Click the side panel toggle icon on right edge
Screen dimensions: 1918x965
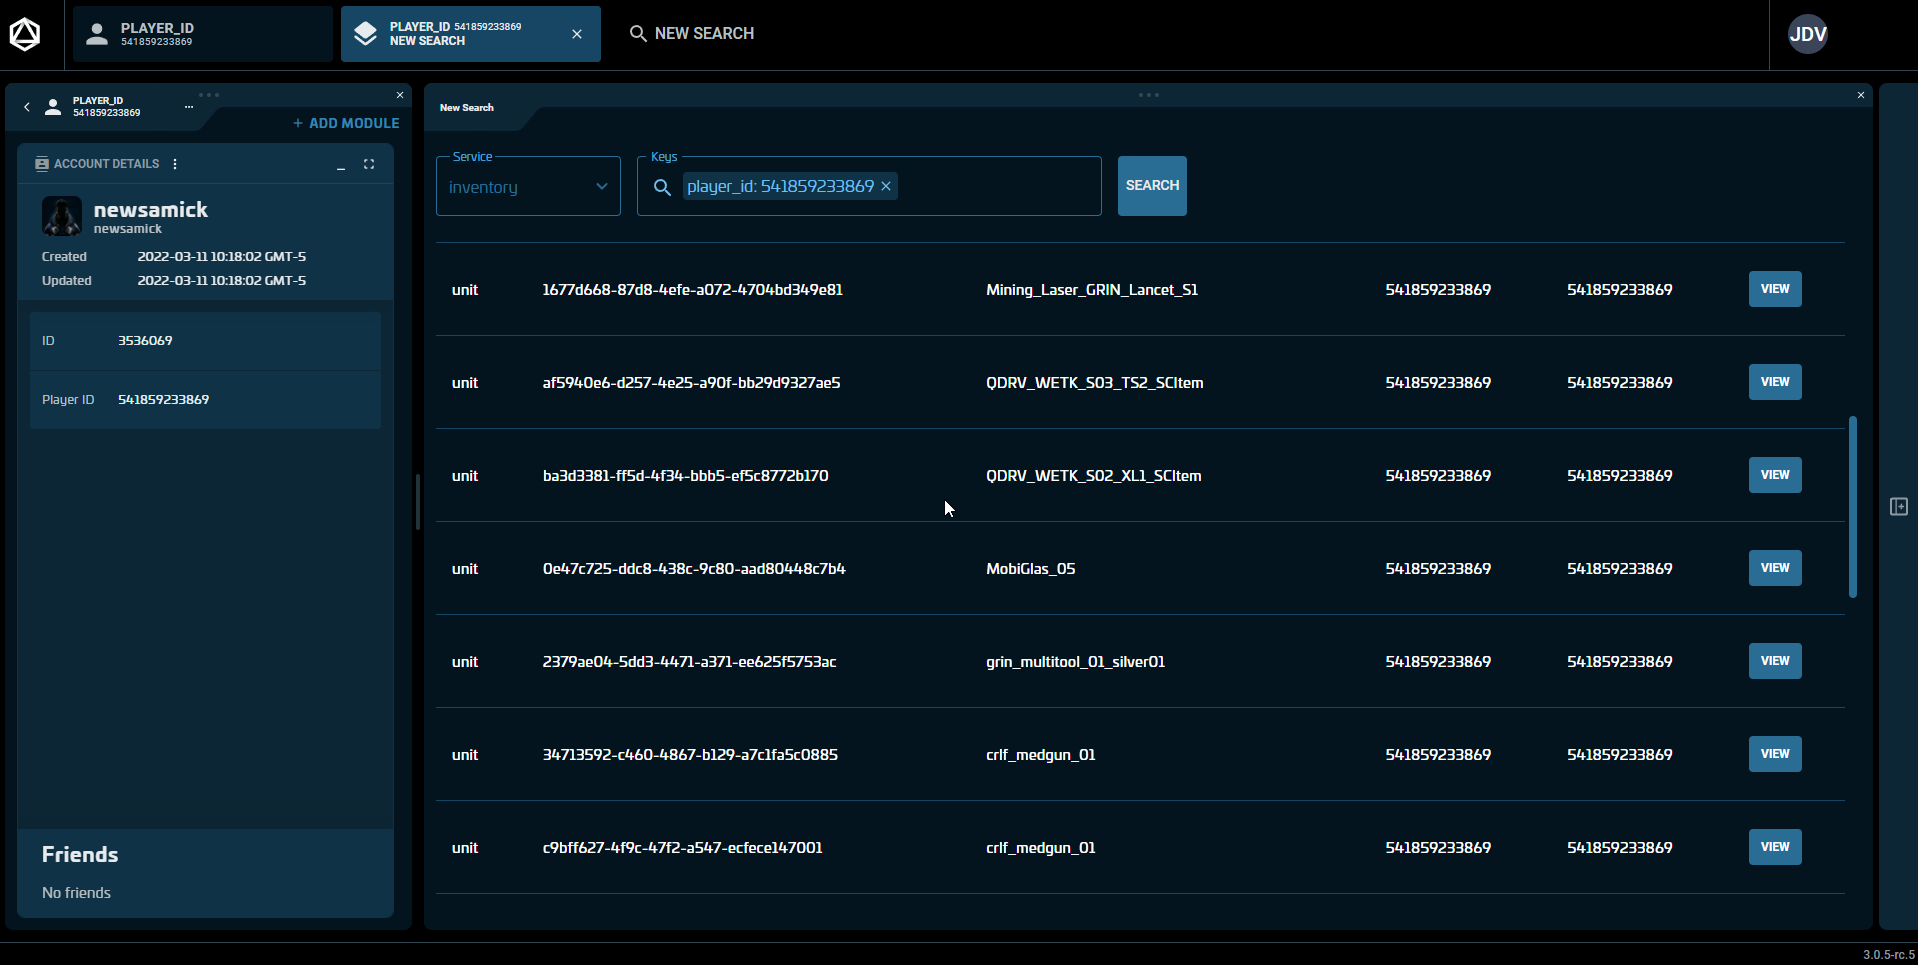(x=1898, y=507)
